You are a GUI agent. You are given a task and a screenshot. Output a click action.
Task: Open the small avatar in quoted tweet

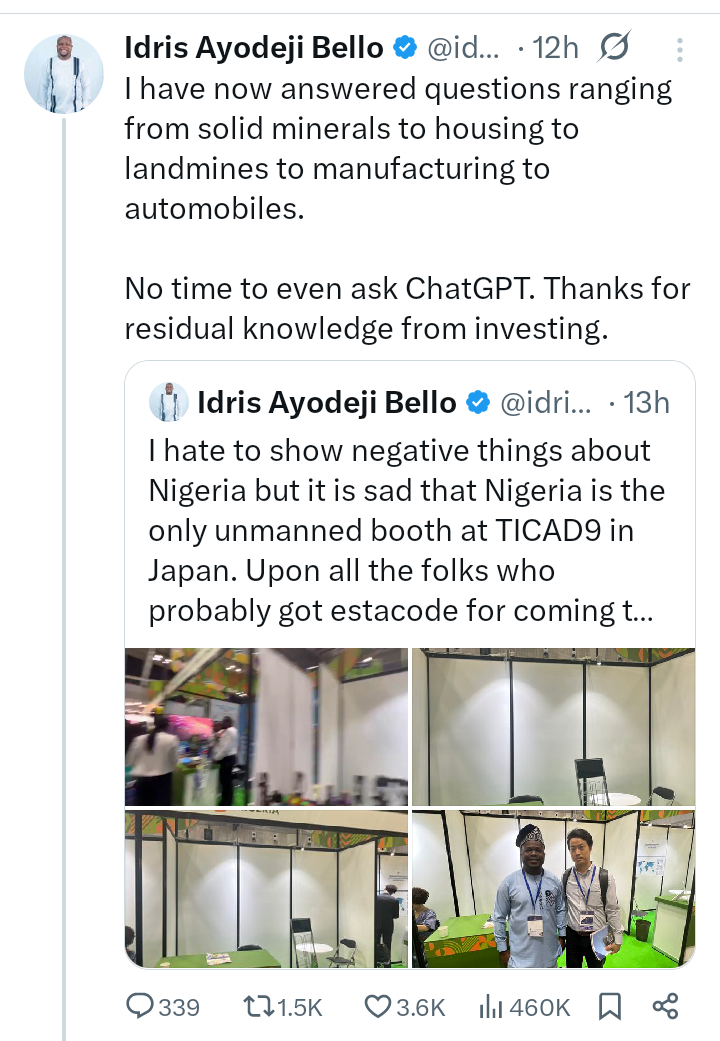pos(169,403)
